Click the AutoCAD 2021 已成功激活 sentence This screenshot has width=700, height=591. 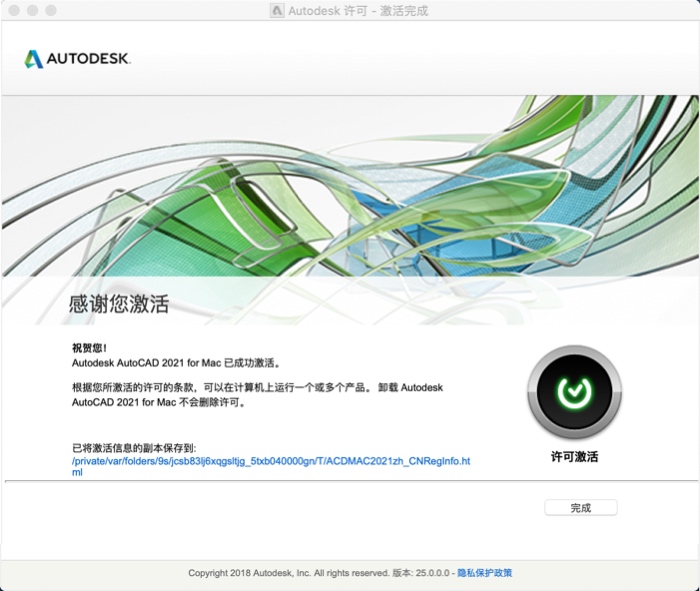point(176,363)
